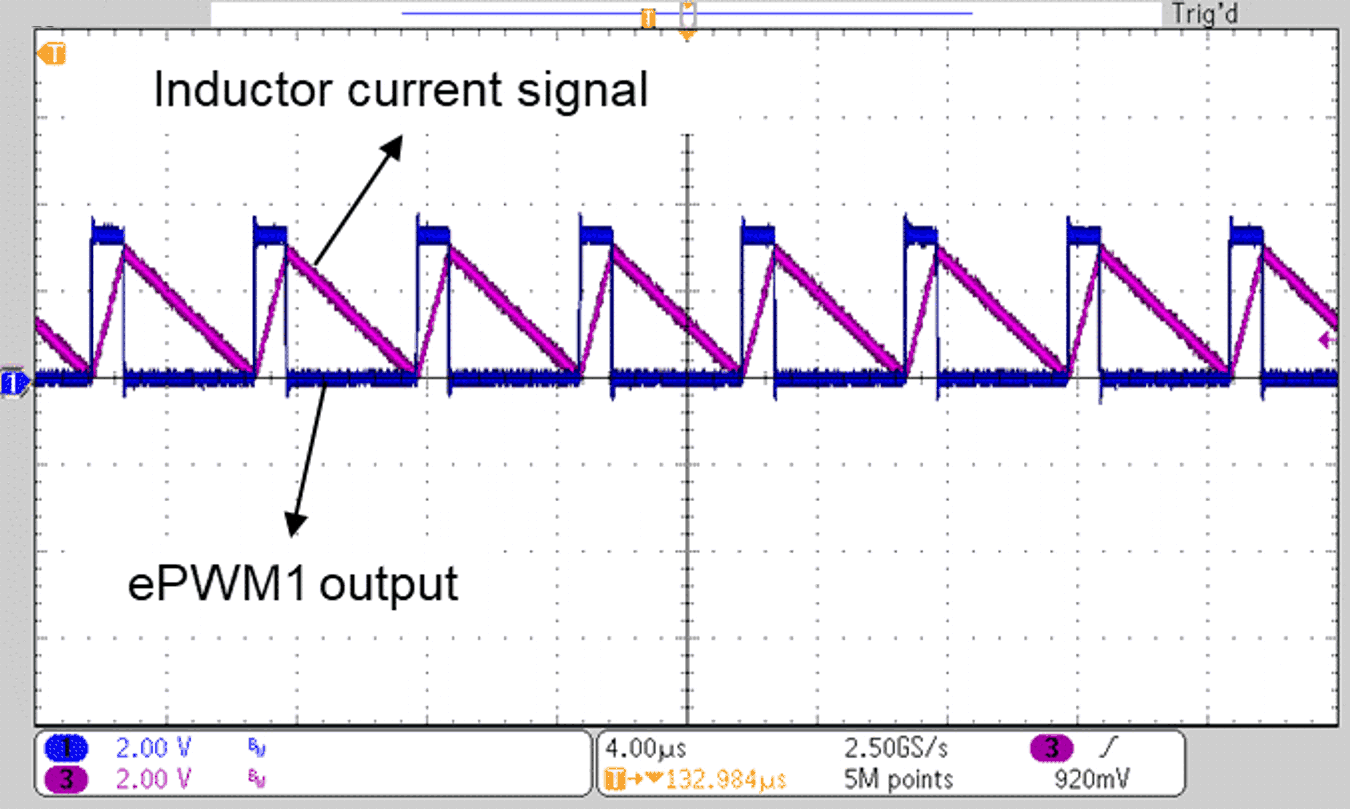Click the ePWM1 output label
The image size is (1350, 809).
293,583
